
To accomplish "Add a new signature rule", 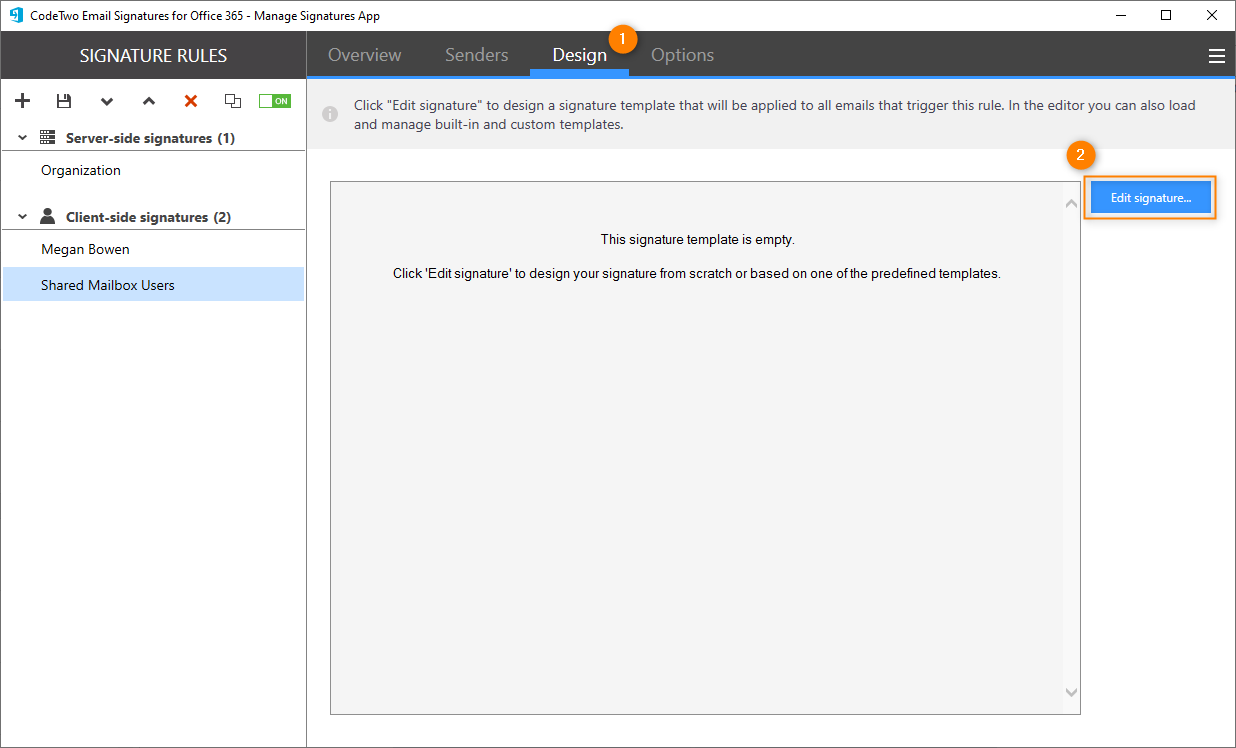I will [22, 100].
